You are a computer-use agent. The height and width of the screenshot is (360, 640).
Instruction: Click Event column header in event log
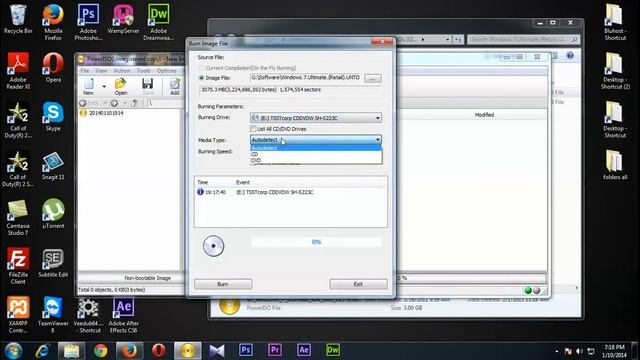(x=243, y=182)
